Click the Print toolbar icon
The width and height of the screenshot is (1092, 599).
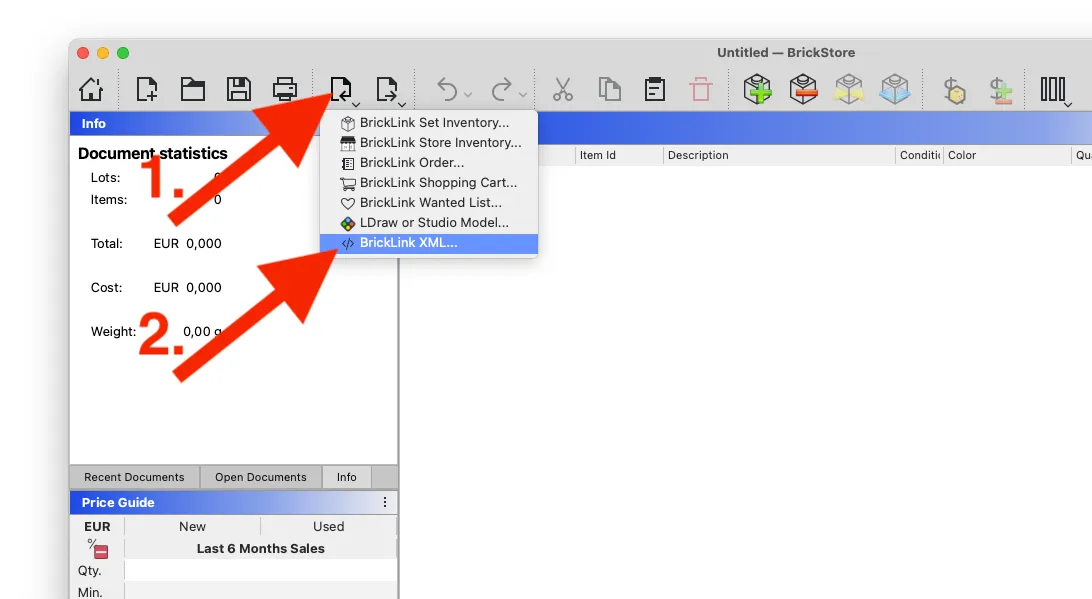pyautogui.click(x=284, y=89)
